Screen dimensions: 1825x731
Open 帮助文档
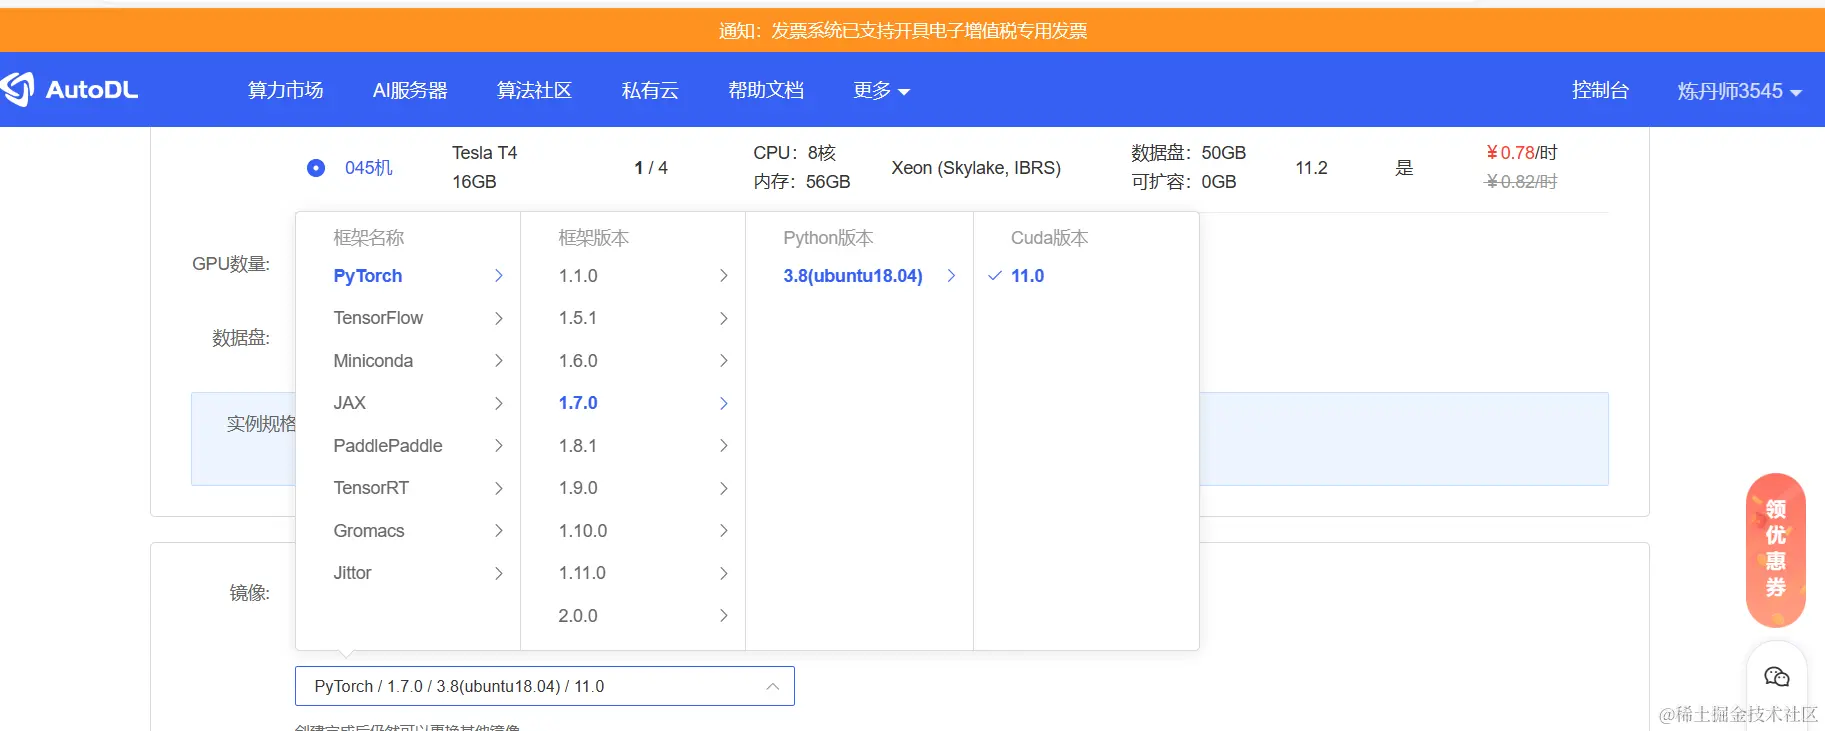(x=766, y=90)
